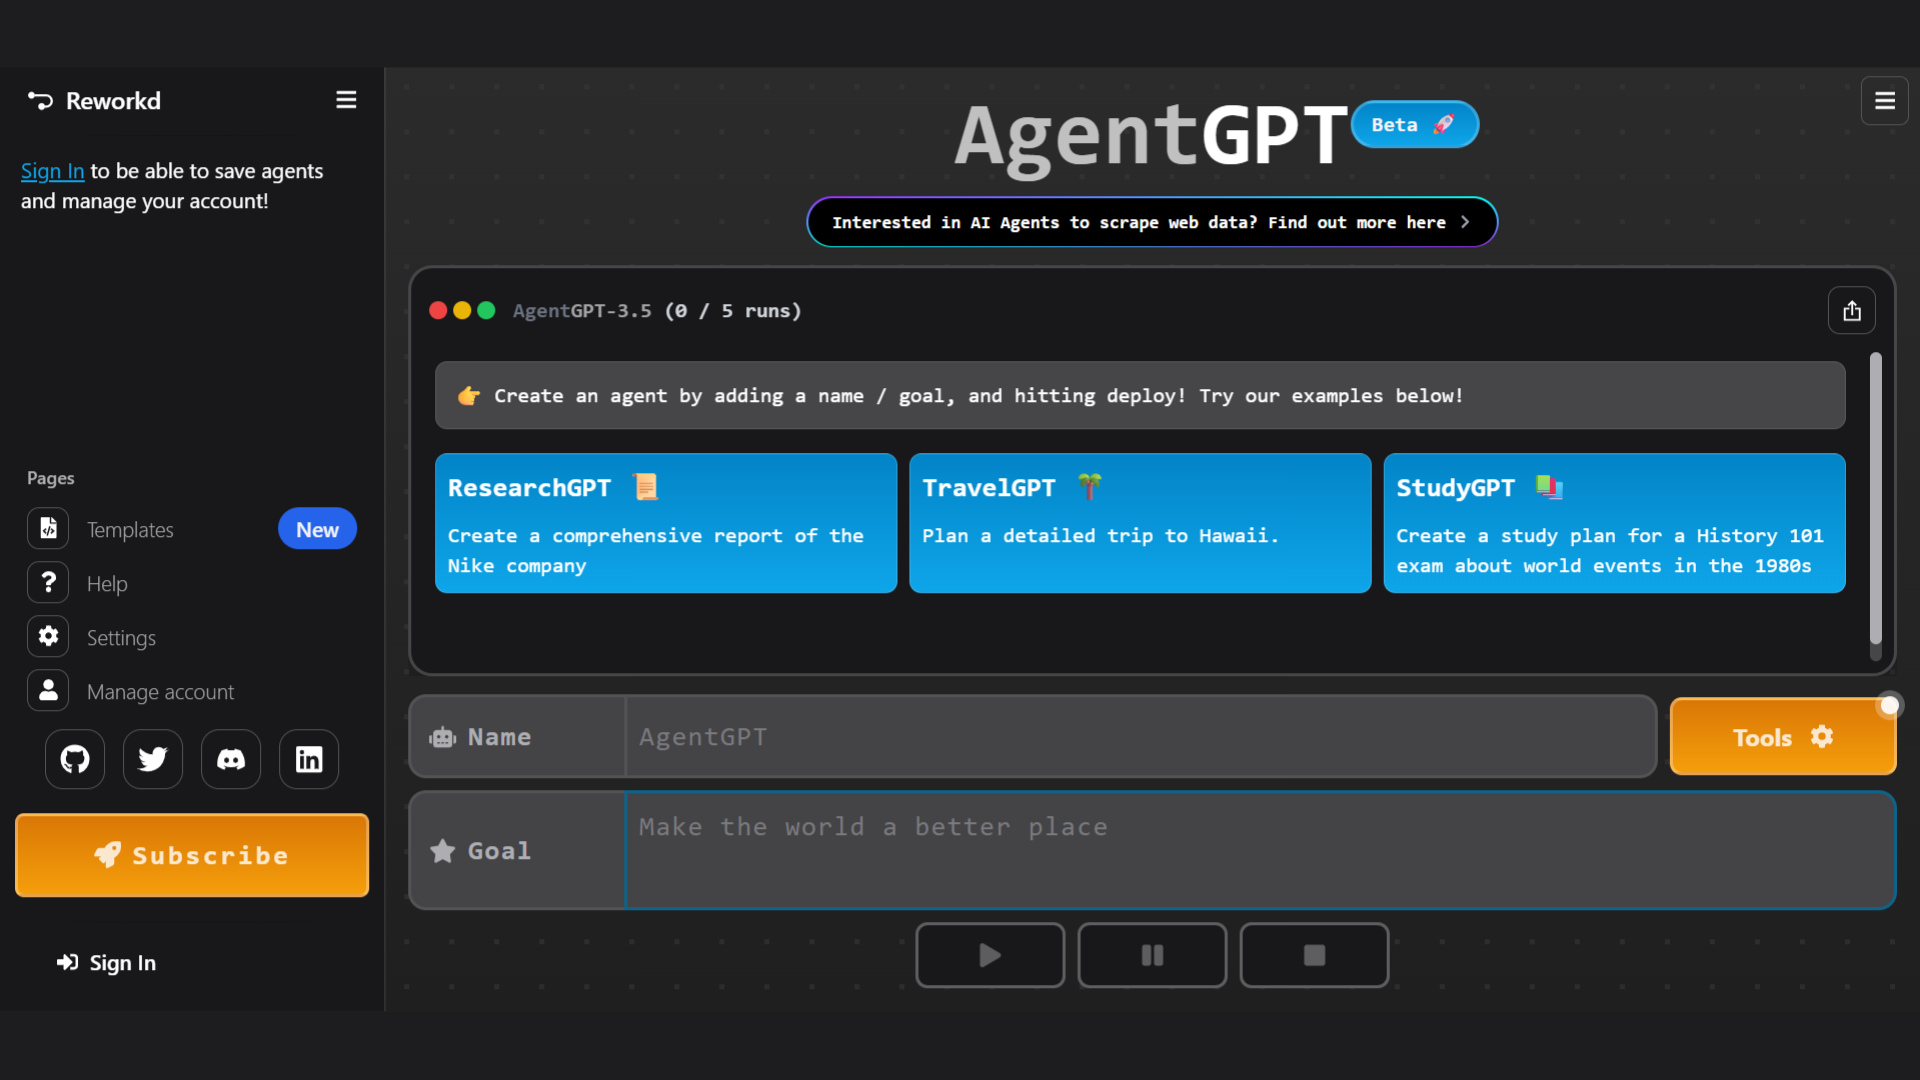Open the right-side hamburger menu
Image resolution: width=1920 pixels, height=1080 pixels.
pos(1884,101)
